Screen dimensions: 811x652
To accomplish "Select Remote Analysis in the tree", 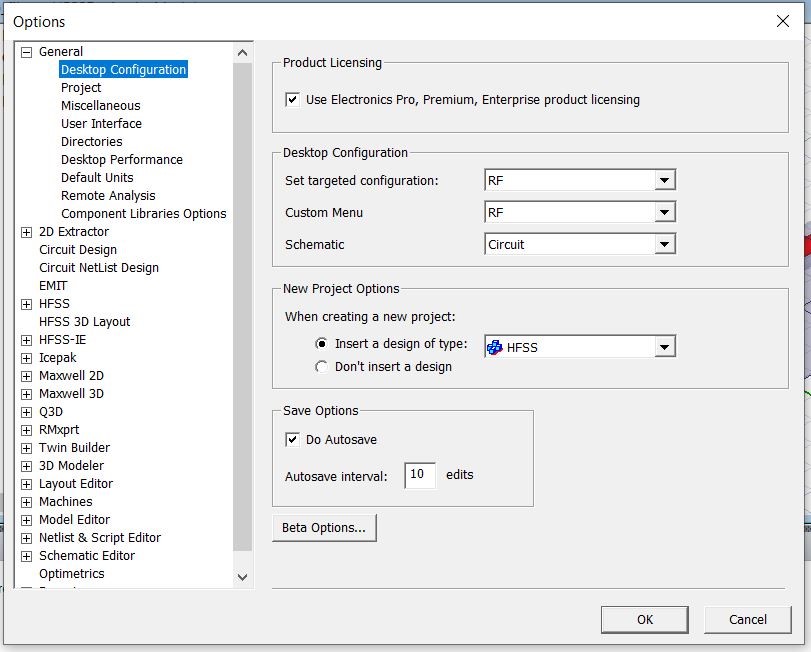I will click(108, 196).
